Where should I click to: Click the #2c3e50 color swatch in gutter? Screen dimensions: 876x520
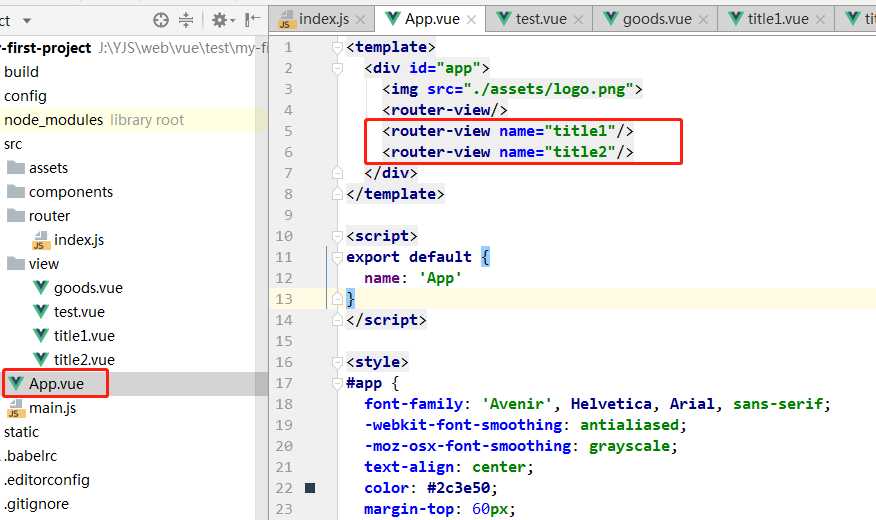310,488
